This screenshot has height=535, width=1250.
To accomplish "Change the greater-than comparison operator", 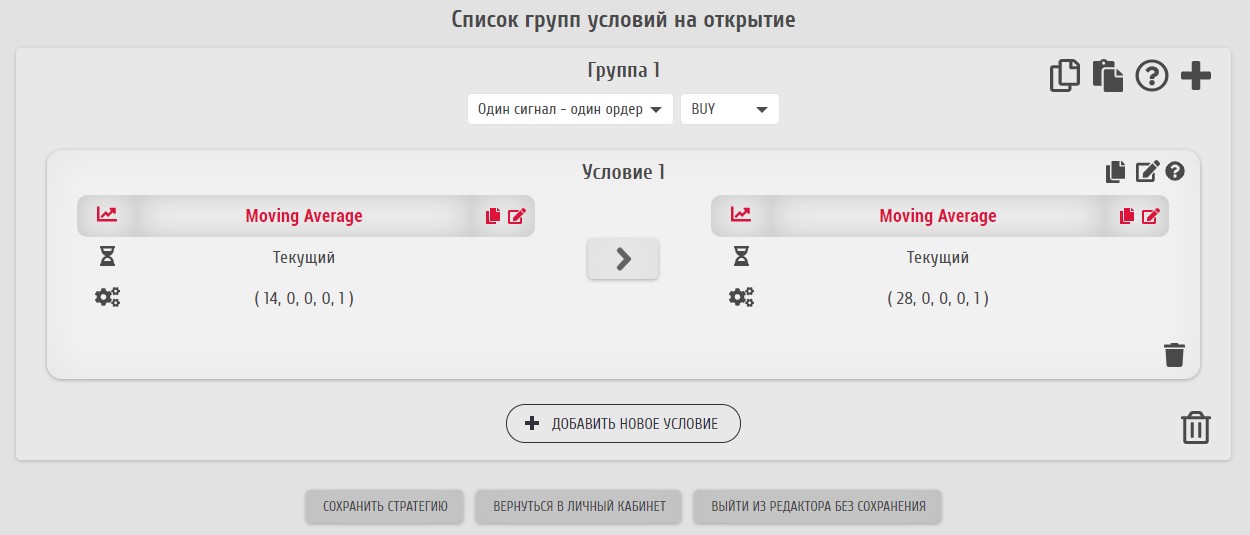I will [x=623, y=259].
